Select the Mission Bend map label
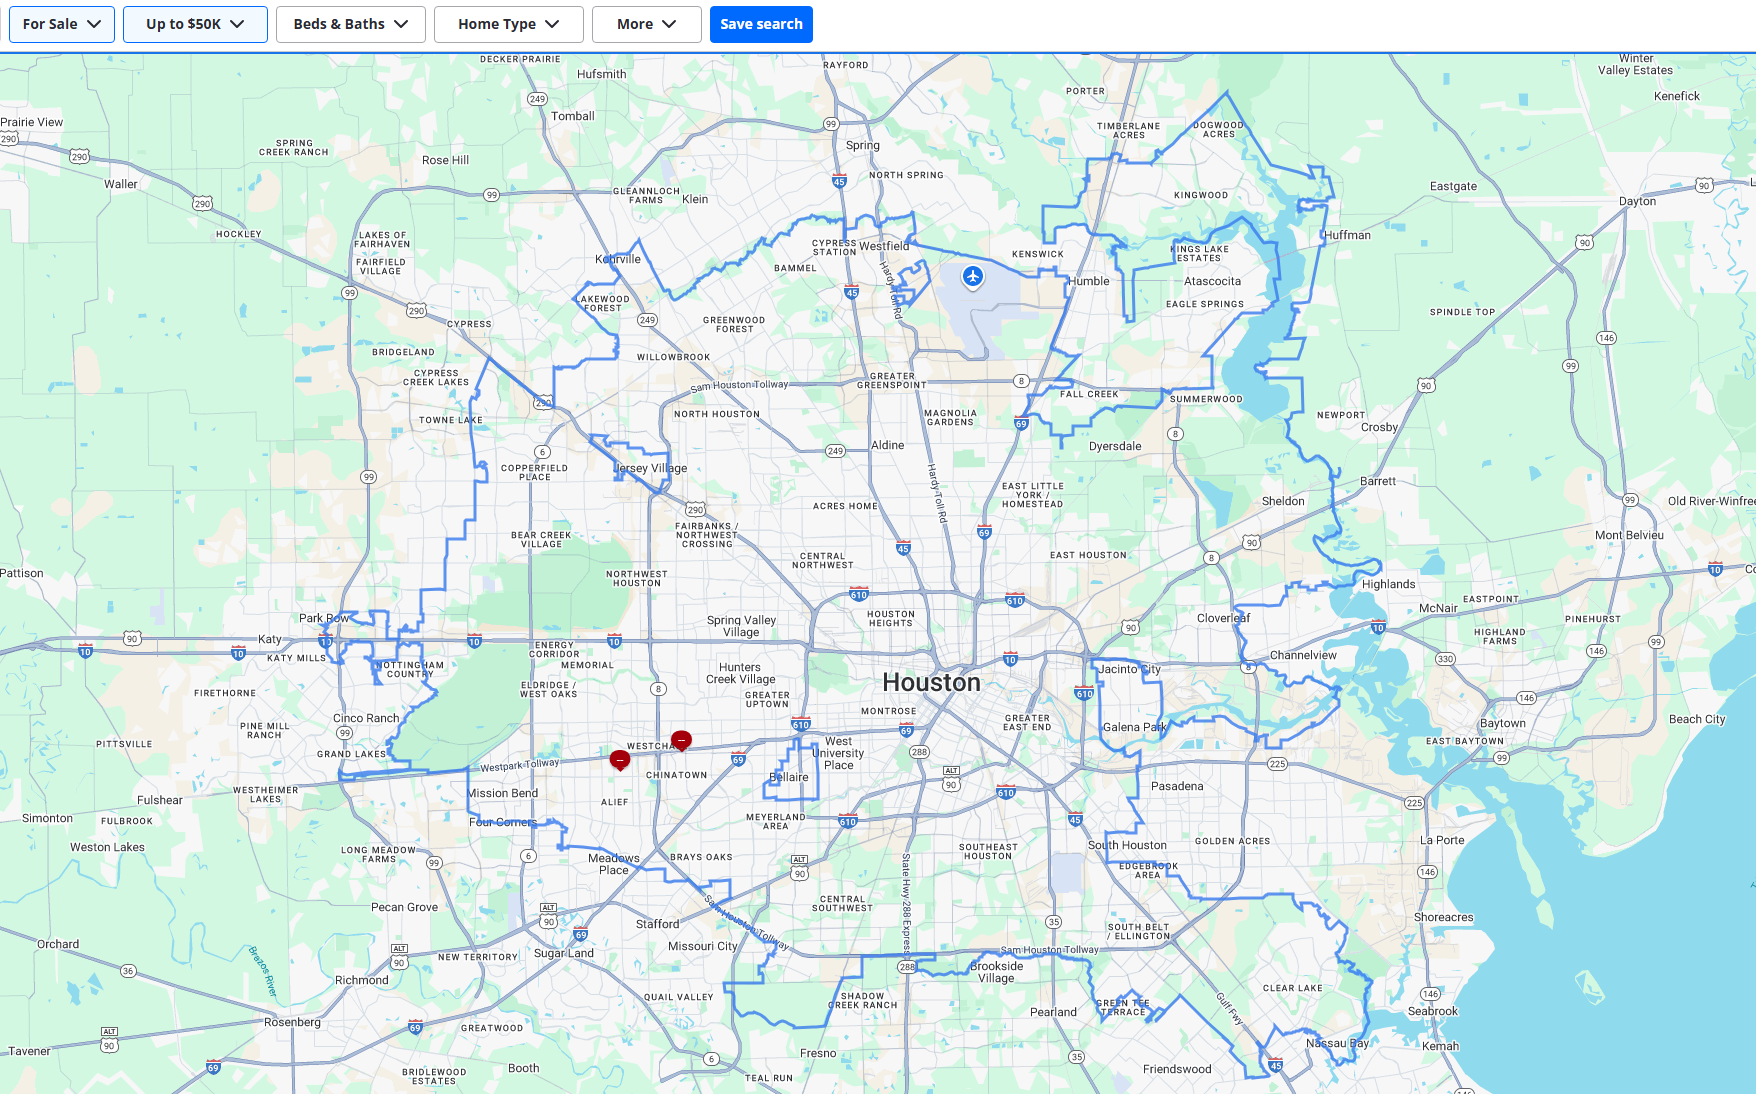This screenshot has width=1756, height=1094. tap(503, 793)
